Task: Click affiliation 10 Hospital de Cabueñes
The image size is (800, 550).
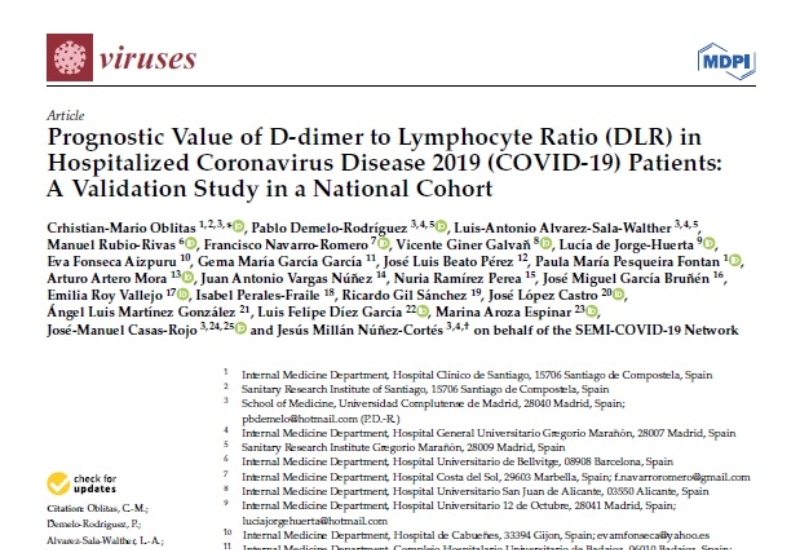Action: (417, 535)
